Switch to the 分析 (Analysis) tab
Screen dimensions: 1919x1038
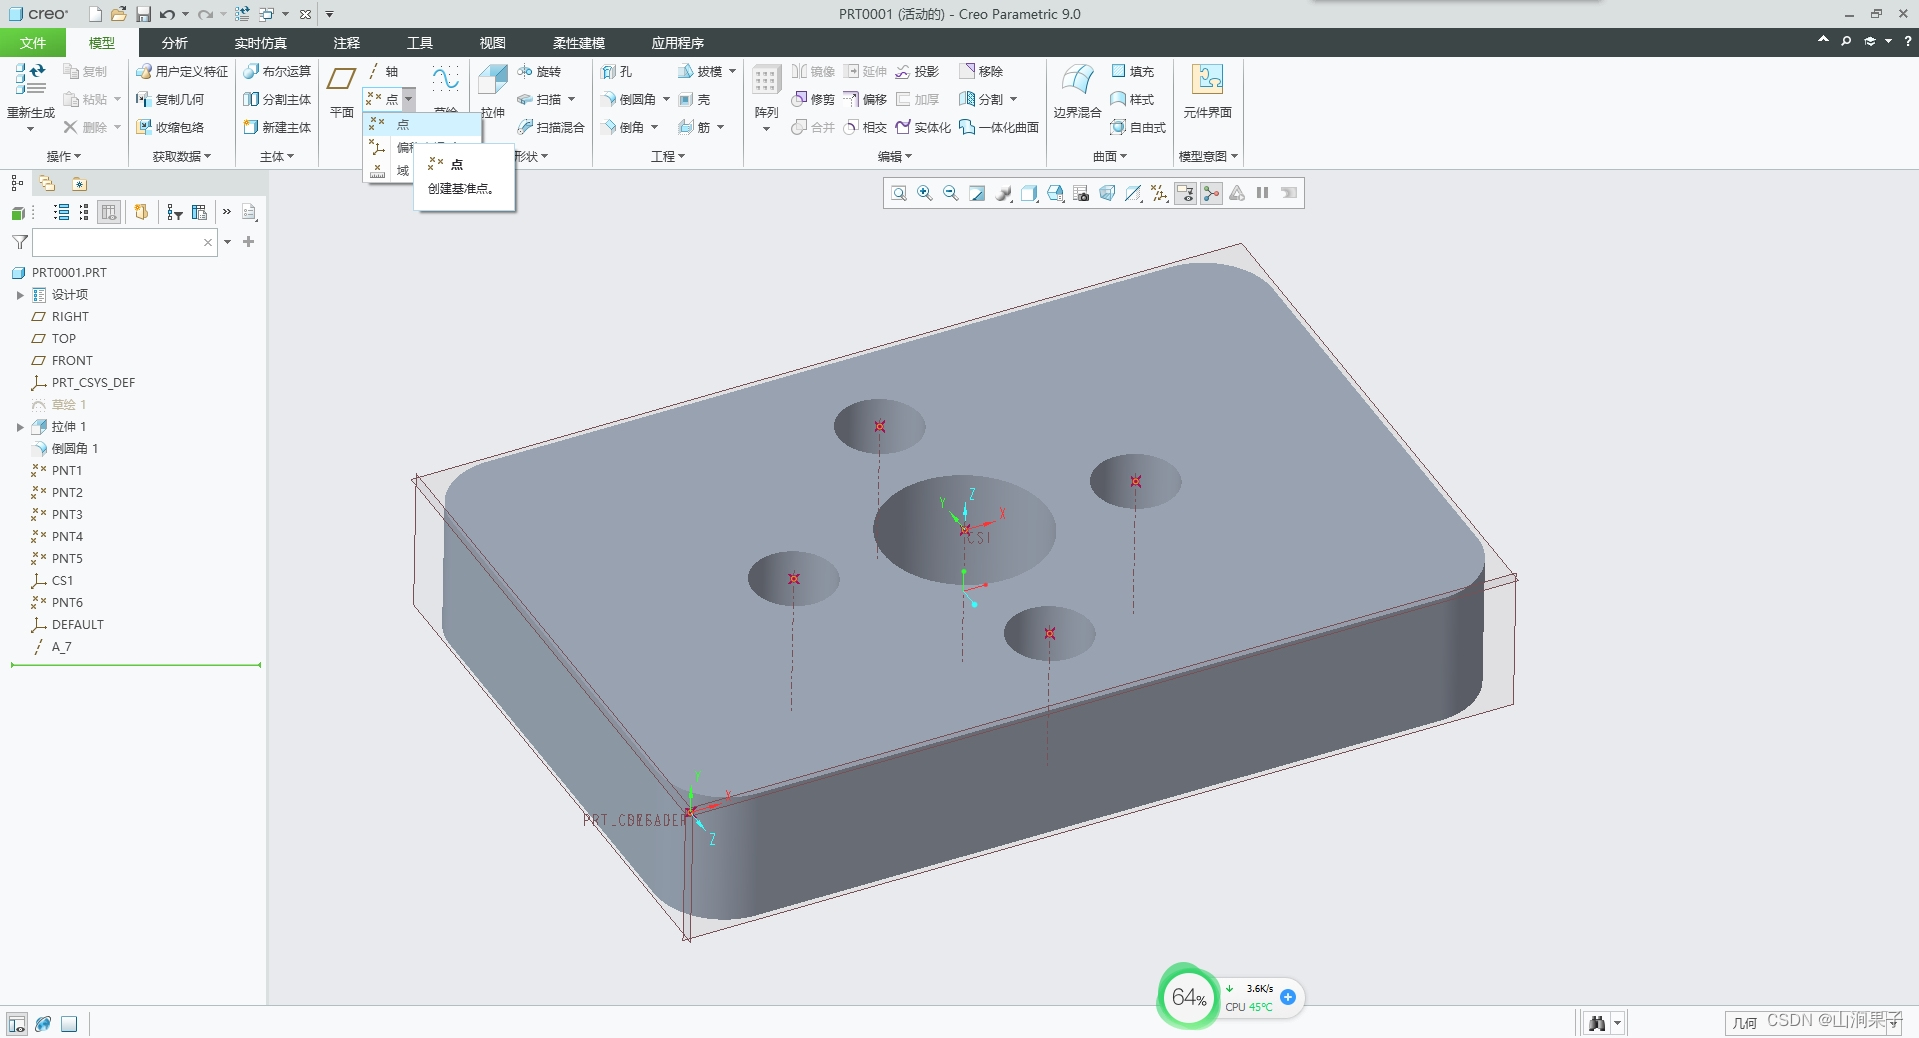(x=174, y=43)
